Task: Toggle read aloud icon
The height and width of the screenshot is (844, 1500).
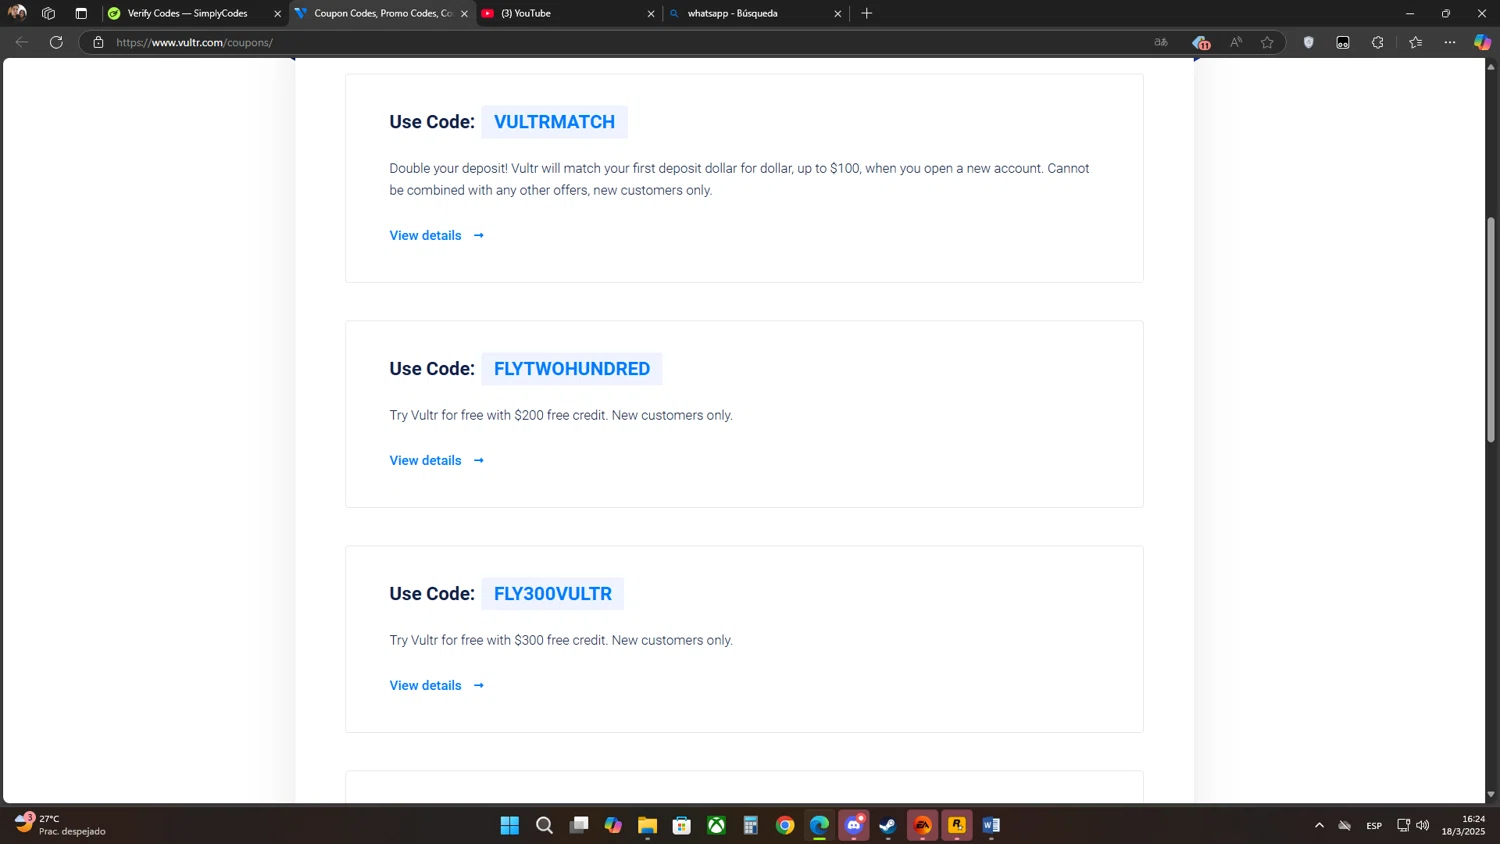Action: tap(1236, 42)
